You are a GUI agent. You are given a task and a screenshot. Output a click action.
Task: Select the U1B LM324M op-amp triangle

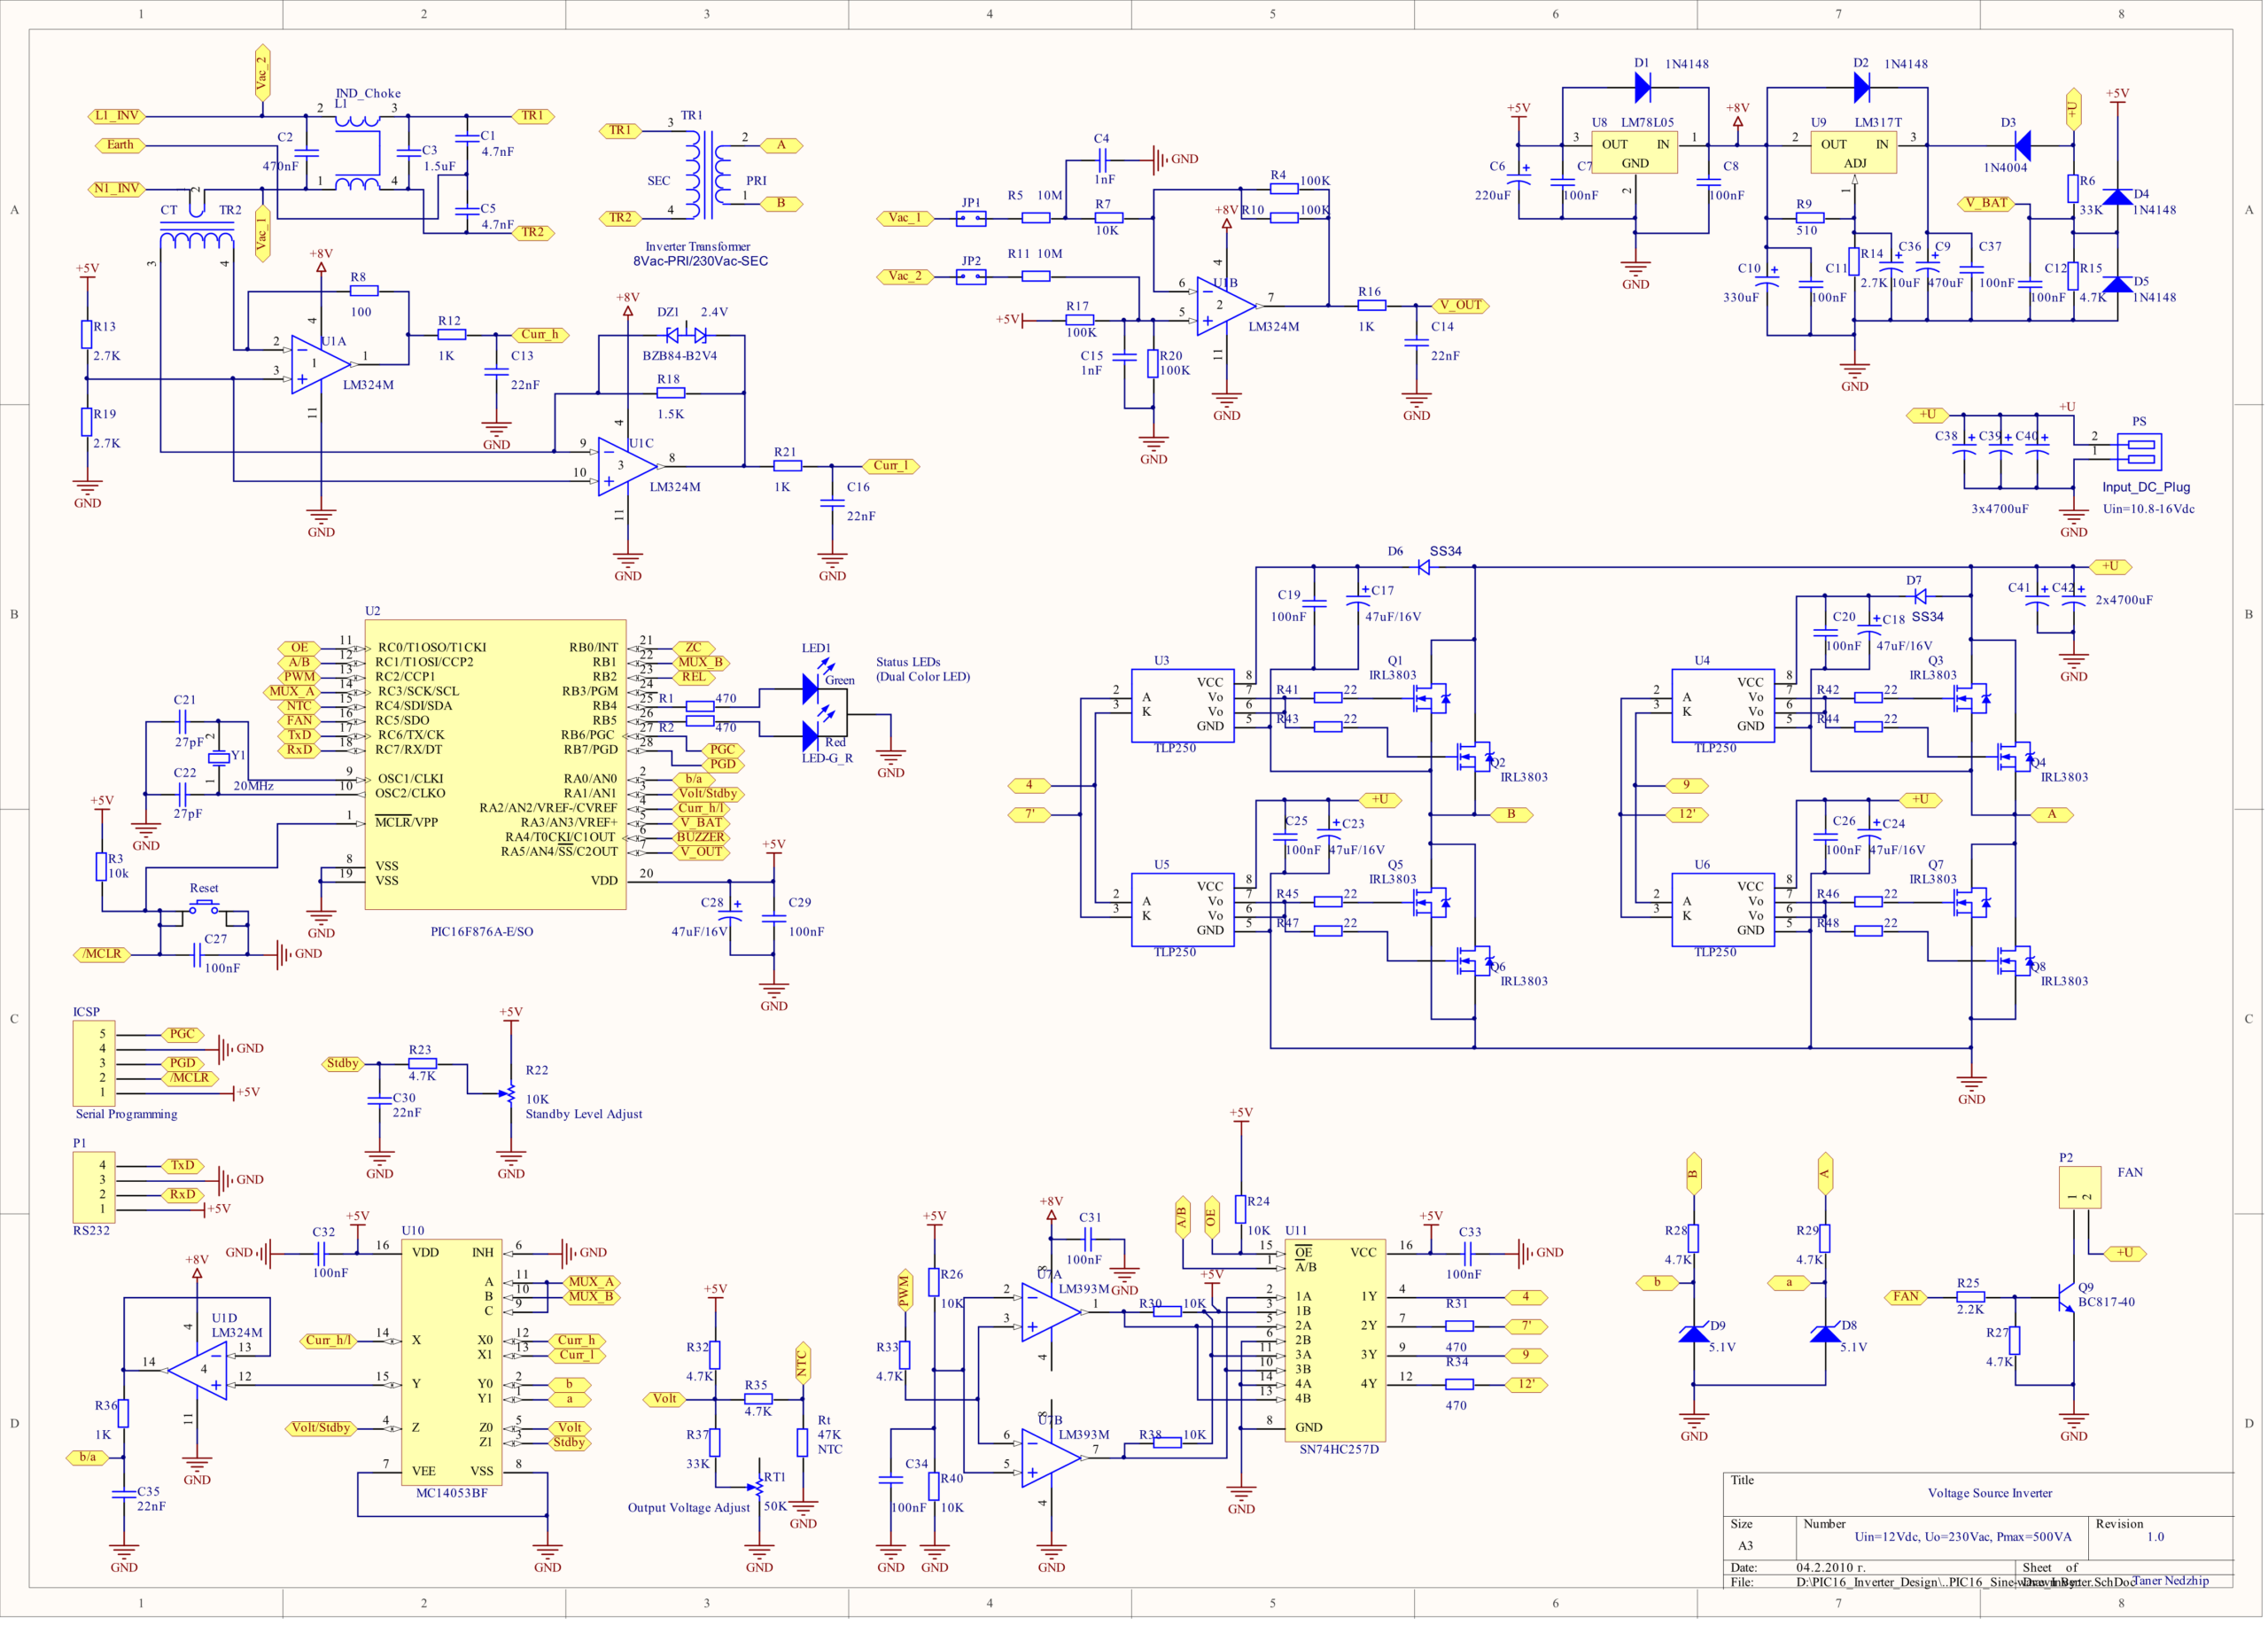pyautogui.click(x=1226, y=306)
